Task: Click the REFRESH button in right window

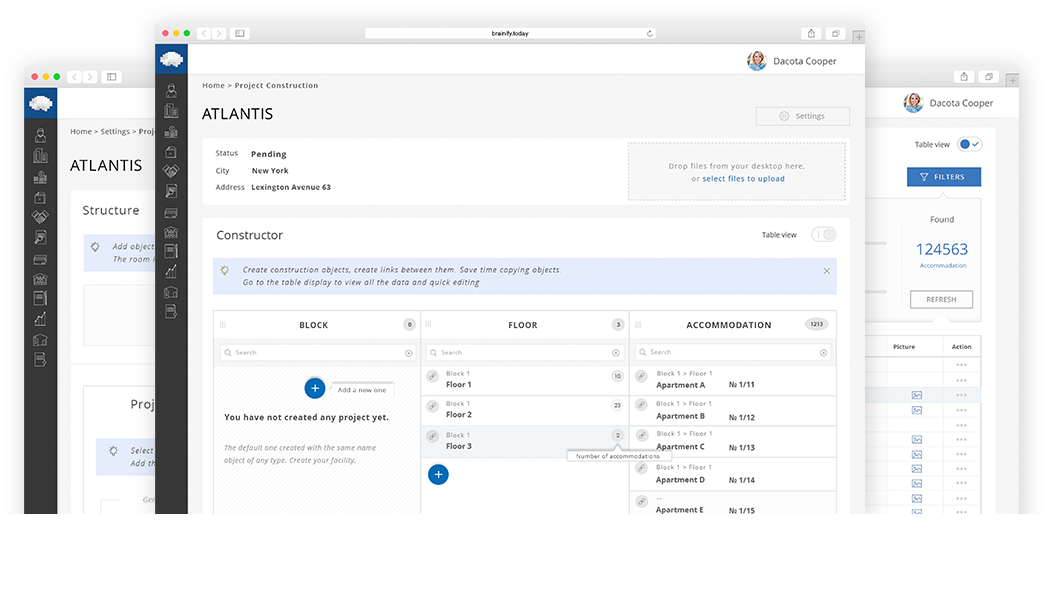Action: click(x=941, y=299)
